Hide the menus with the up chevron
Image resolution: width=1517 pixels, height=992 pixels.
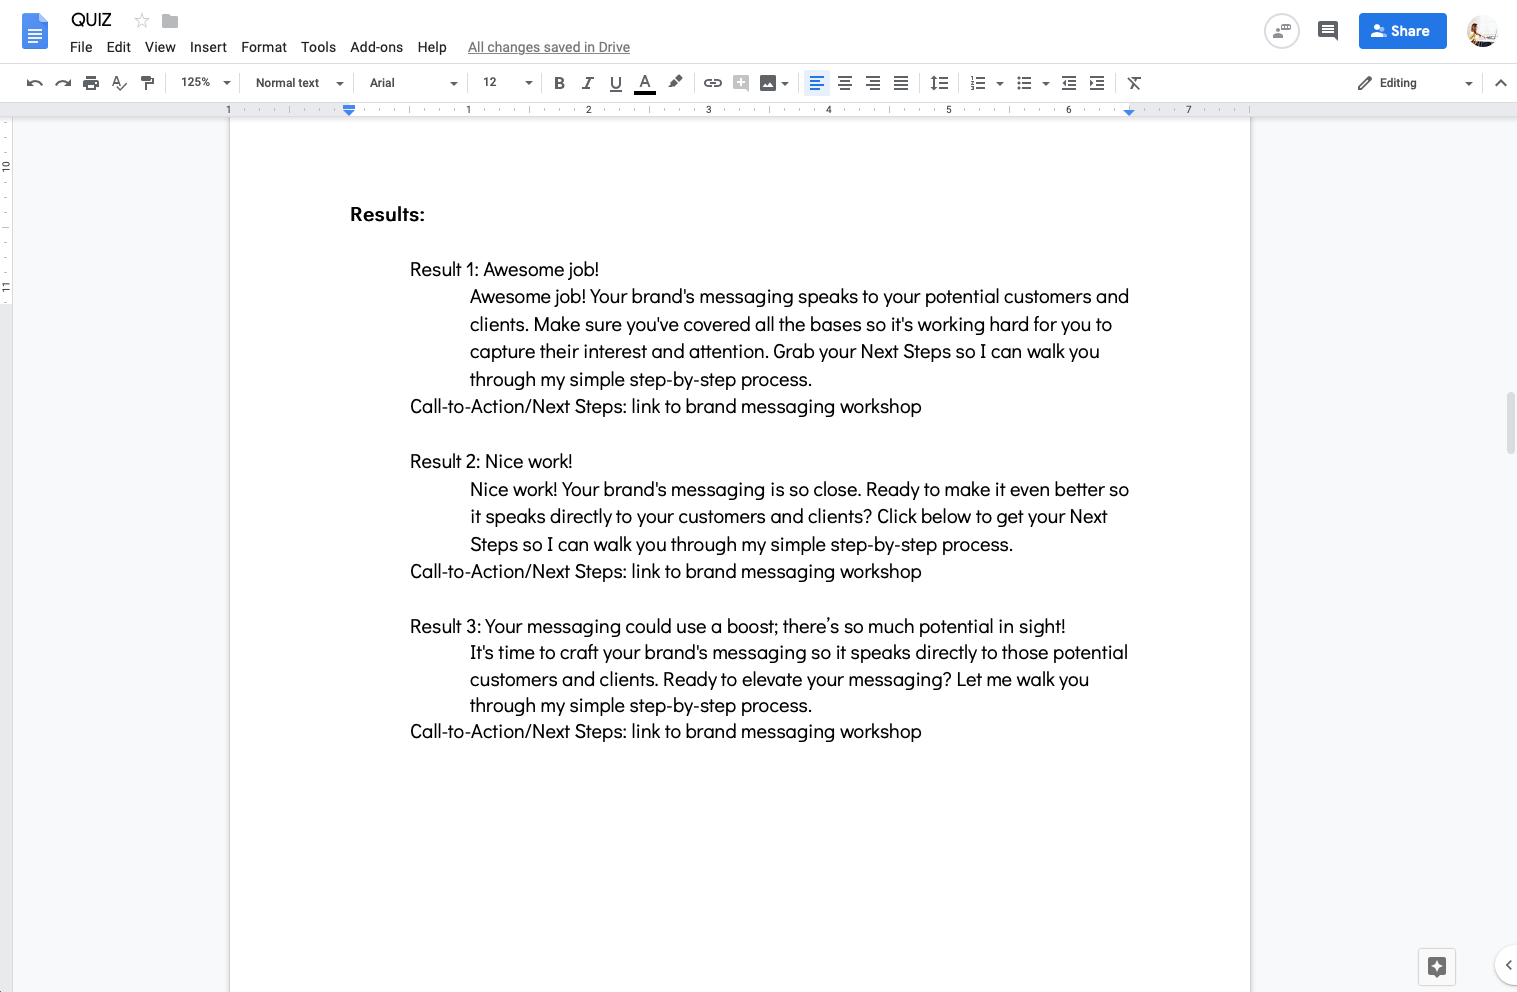click(x=1500, y=83)
